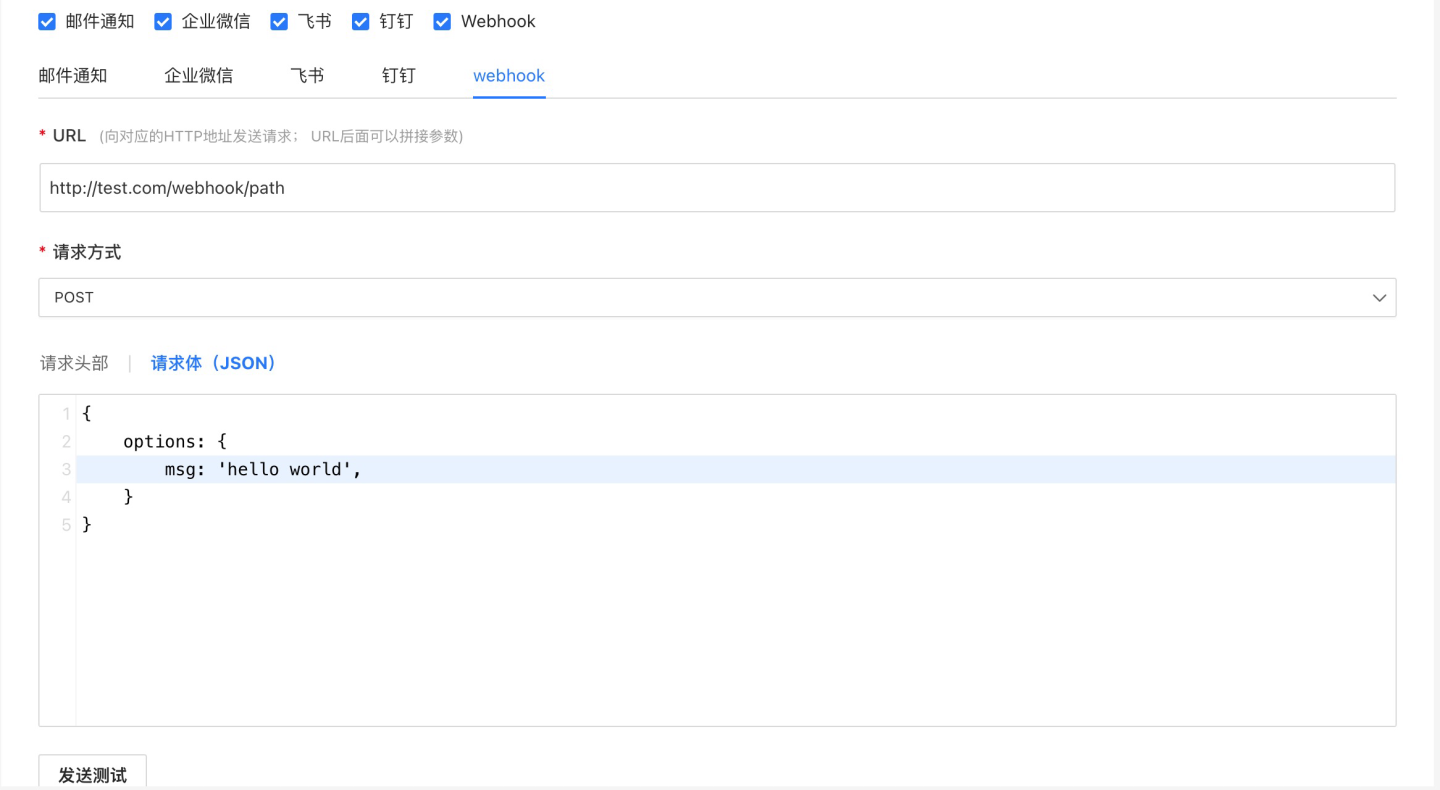Switch to the 邮件通知 tab

click(x=73, y=76)
